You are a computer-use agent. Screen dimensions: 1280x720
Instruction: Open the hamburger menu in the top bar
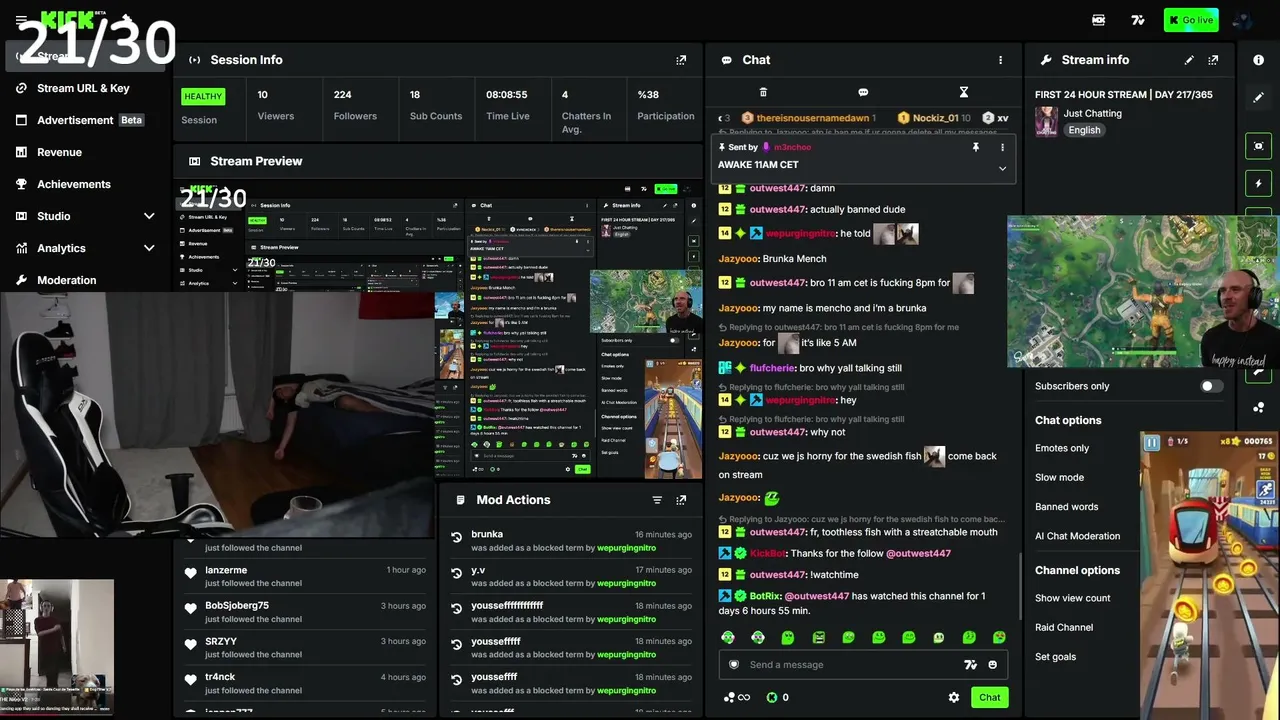click(x=21, y=20)
